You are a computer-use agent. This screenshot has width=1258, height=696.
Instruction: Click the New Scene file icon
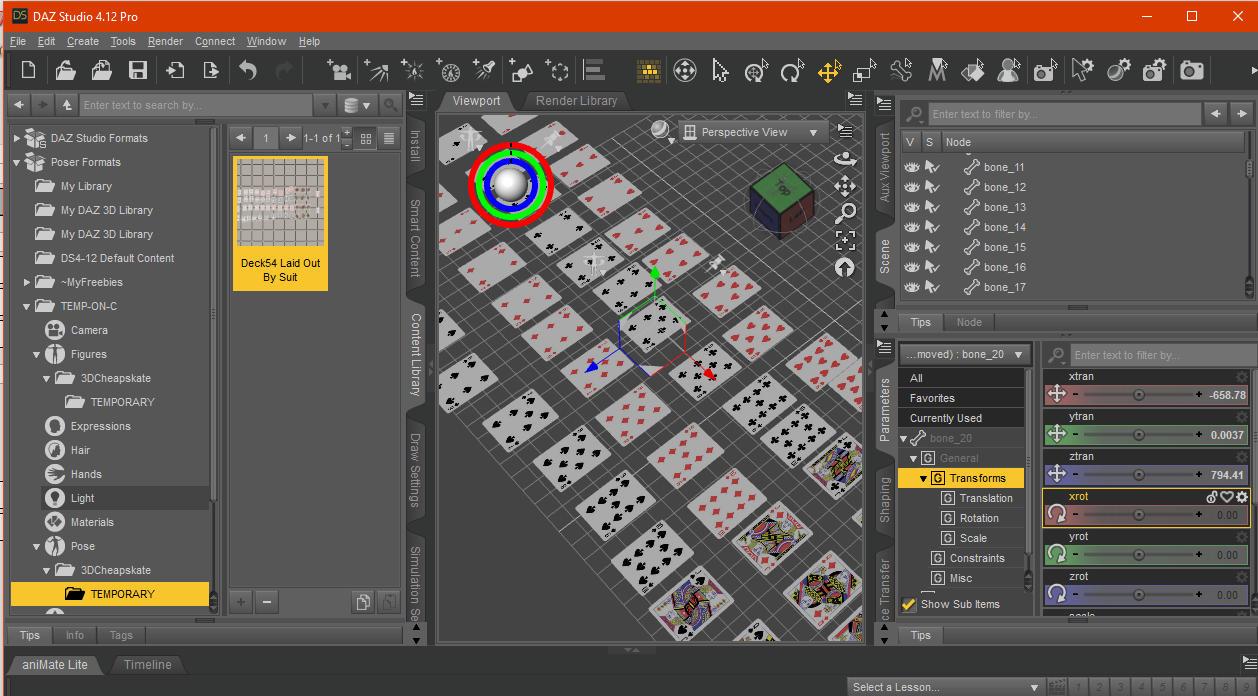coord(28,70)
